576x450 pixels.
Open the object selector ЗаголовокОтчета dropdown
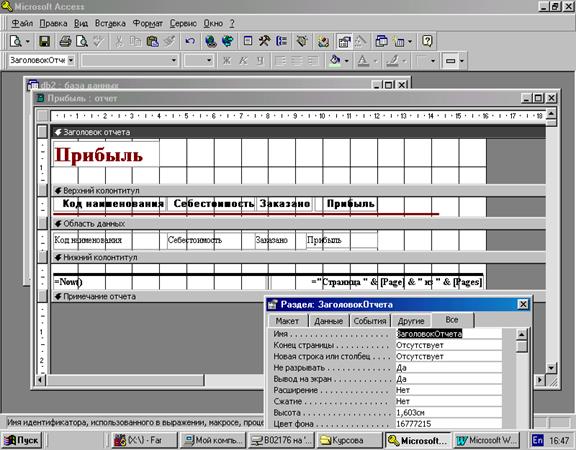click(x=71, y=60)
